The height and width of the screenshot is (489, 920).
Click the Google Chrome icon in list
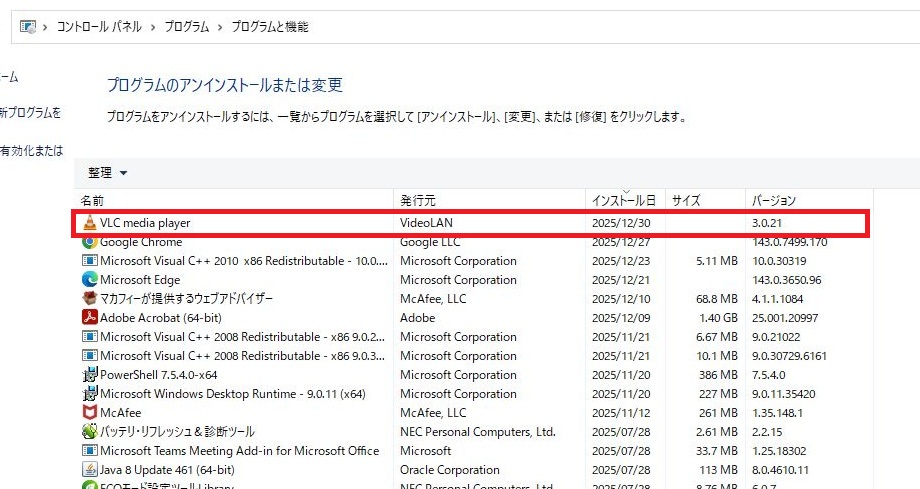pyautogui.click(x=89, y=242)
